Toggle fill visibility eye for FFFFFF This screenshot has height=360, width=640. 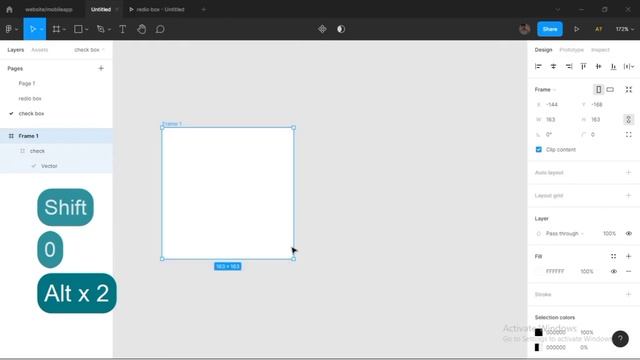[x=613, y=271]
